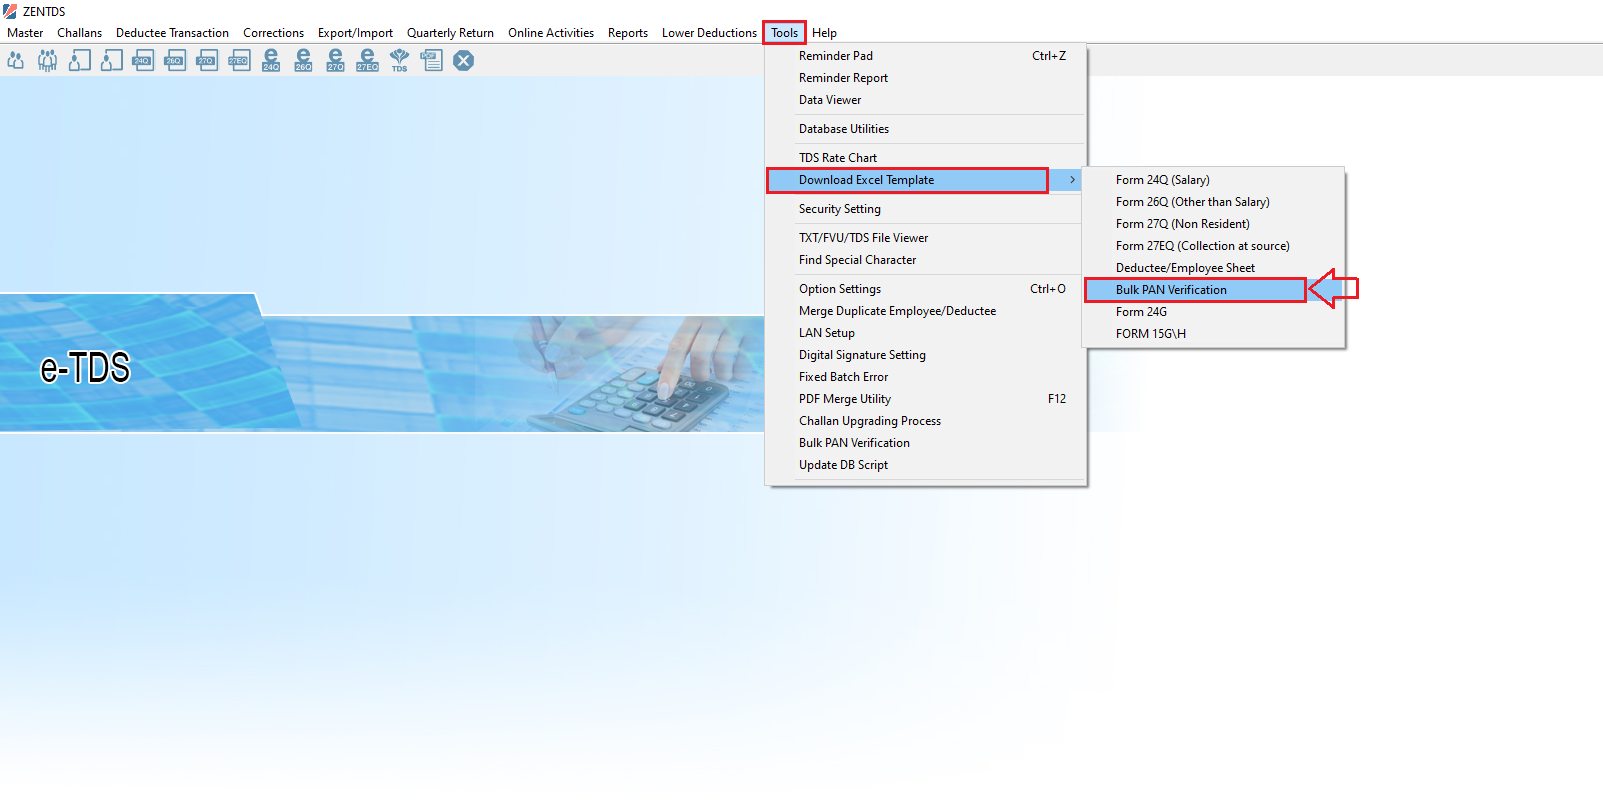The width and height of the screenshot is (1603, 810).
Task: Open Data Viewer from the menu
Action: pos(926,100)
